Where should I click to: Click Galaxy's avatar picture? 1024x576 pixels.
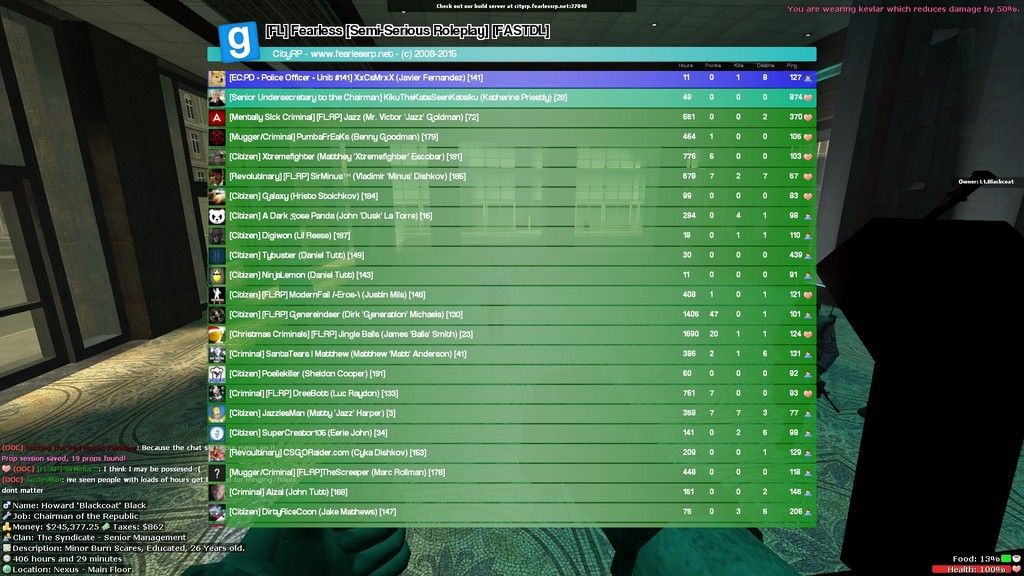(217, 197)
